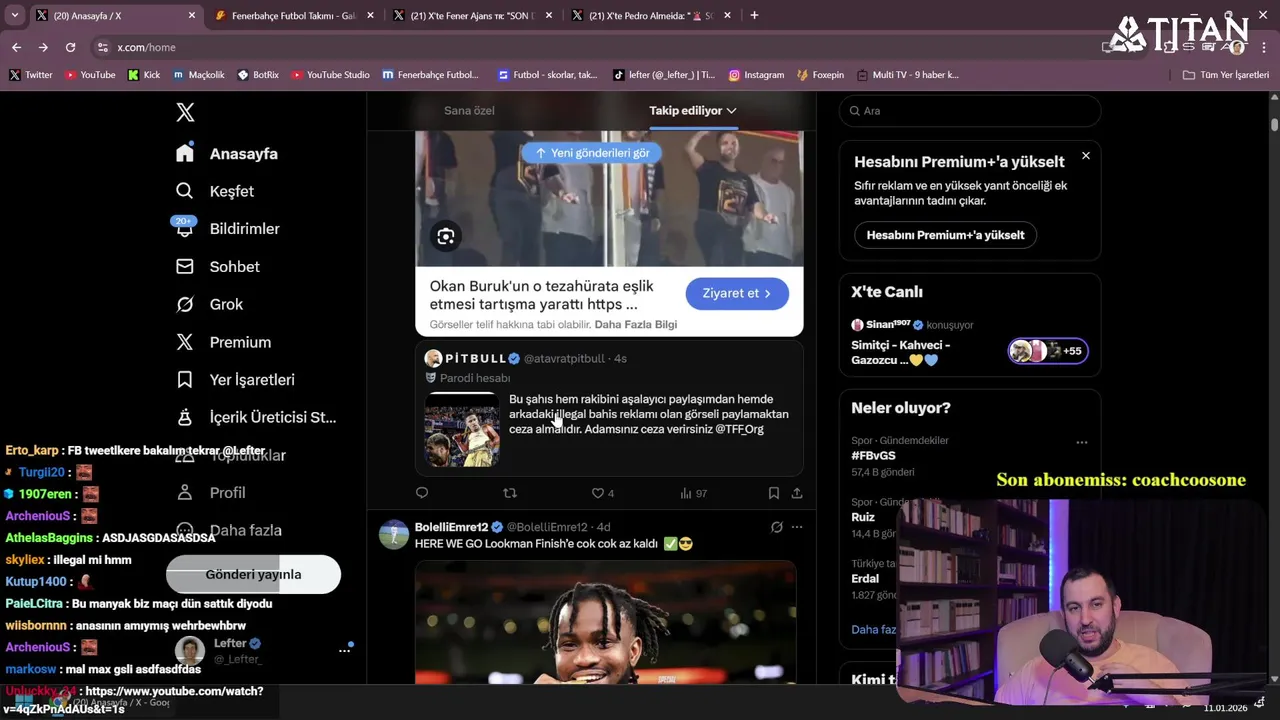Open İçerik Üreticisi Stüdyosu item

(x=256, y=417)
